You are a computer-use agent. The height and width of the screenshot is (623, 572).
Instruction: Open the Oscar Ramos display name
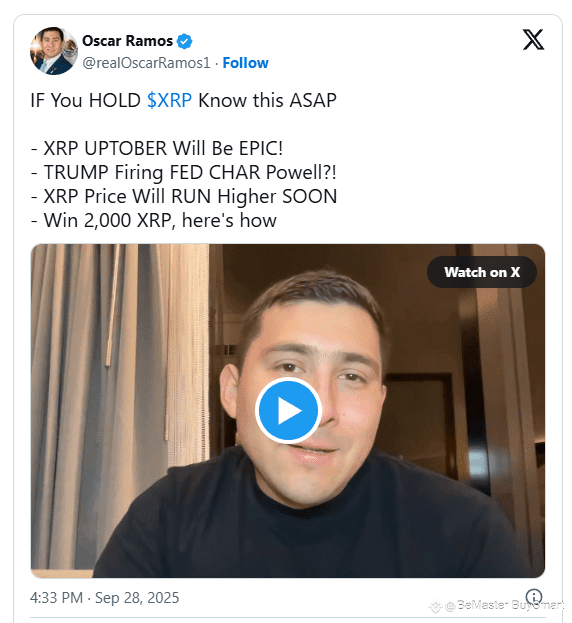(128, 41)
